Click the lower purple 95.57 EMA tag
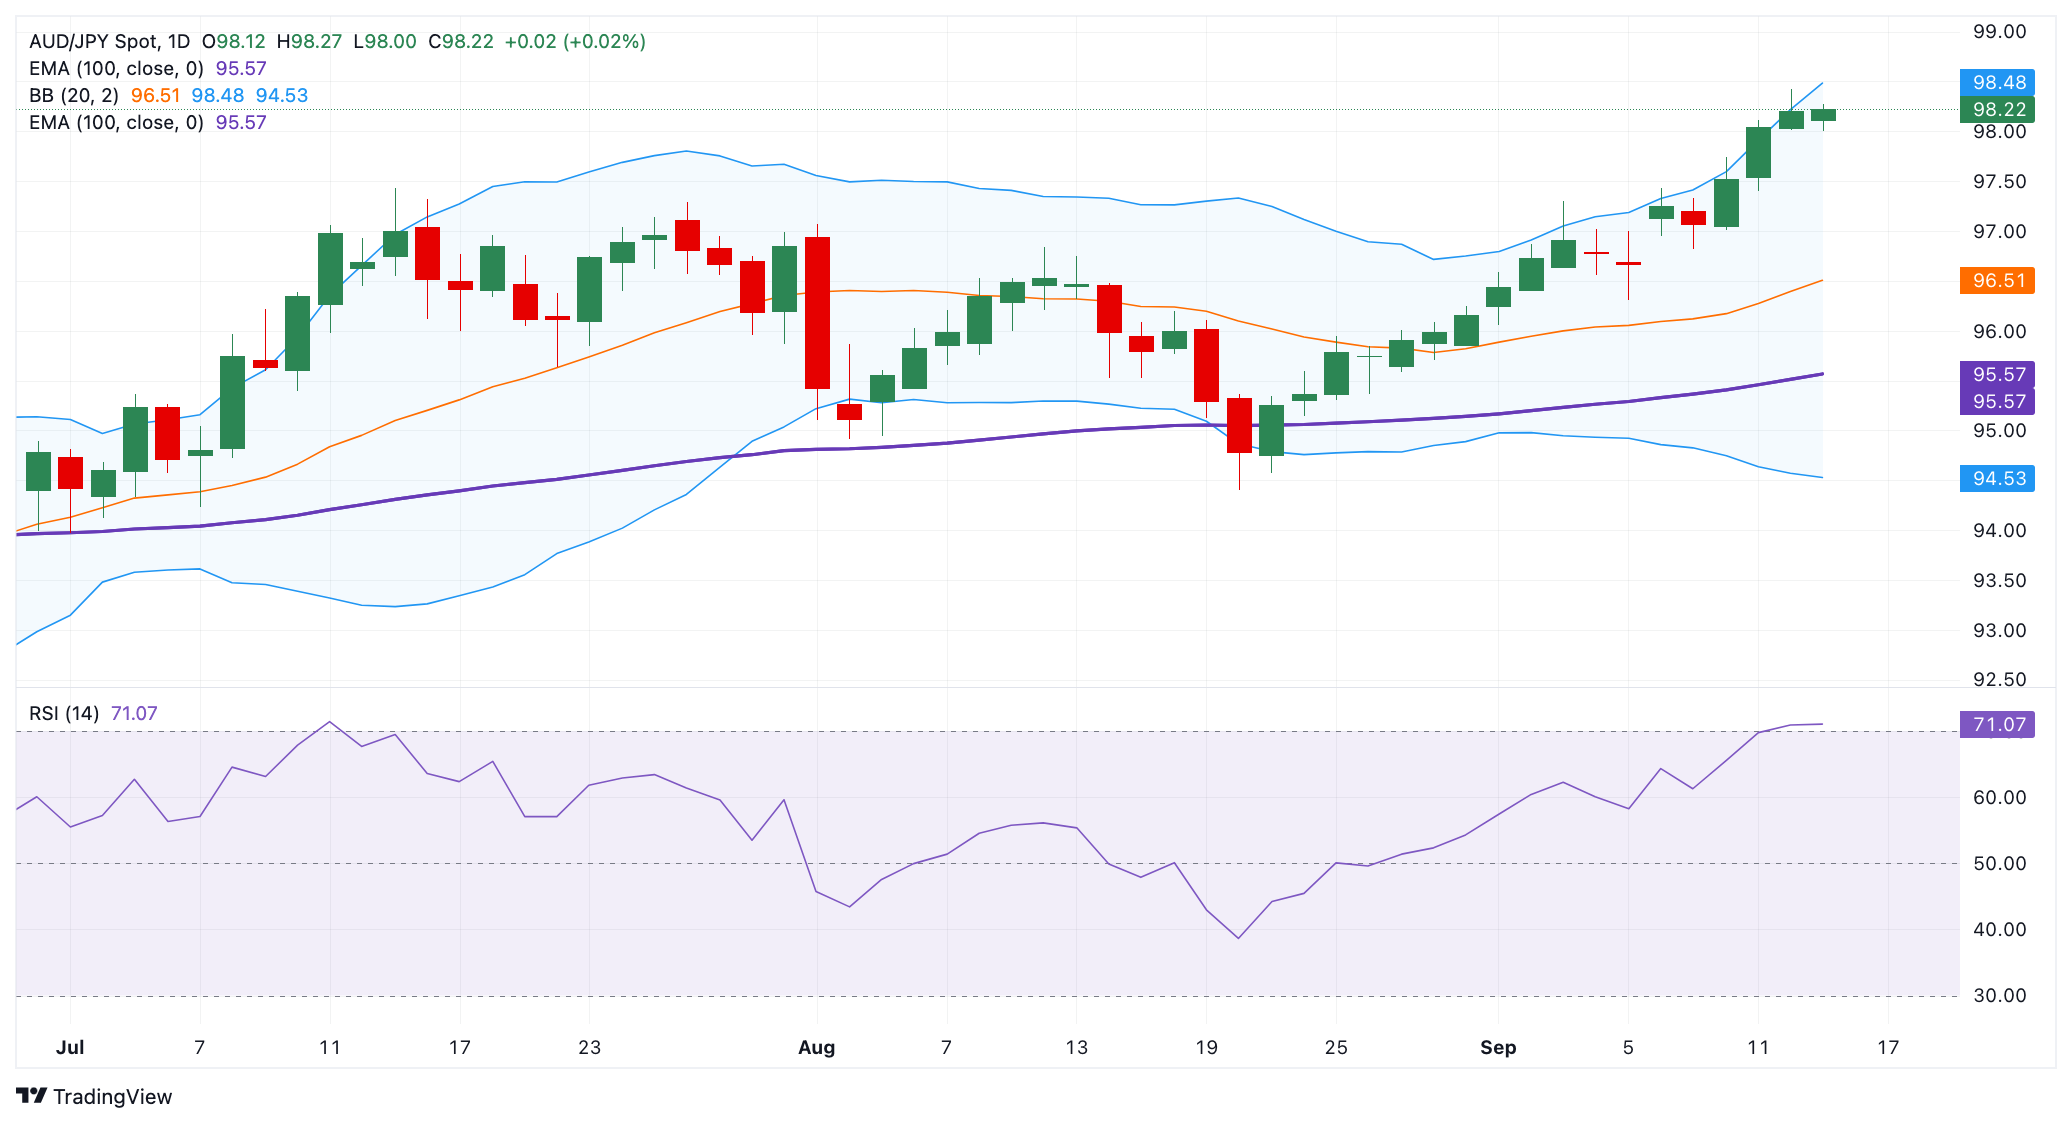Screen dimensions: 2072x1124 coord(1997,402)
